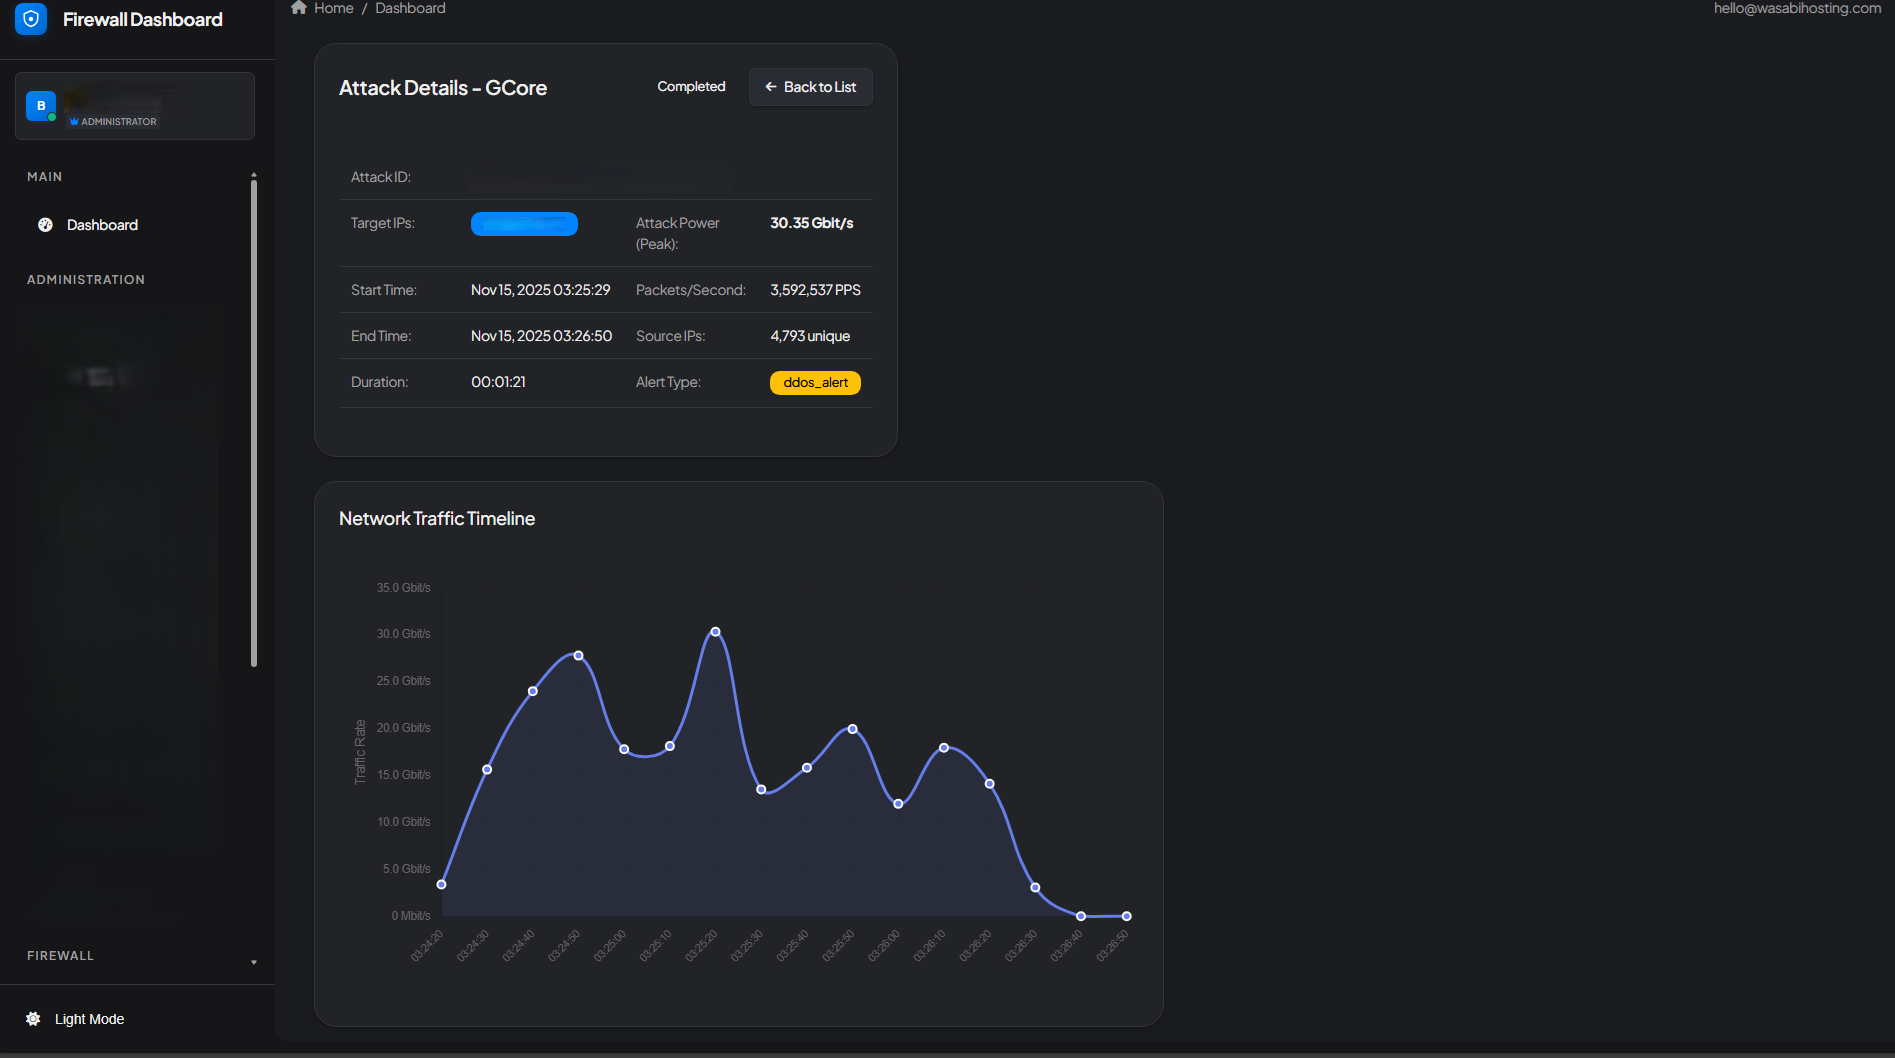Click the MAIN section header
Screen dimensions: 1895x1058
coord(45,177)
